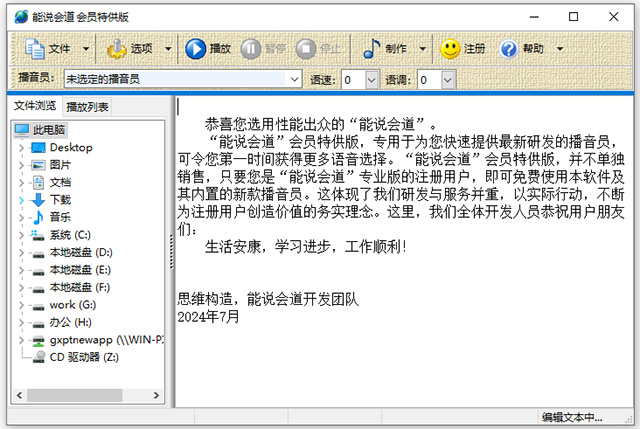
Task: Expand the 系统 (C:) node
Action: [x=21, y=235]
